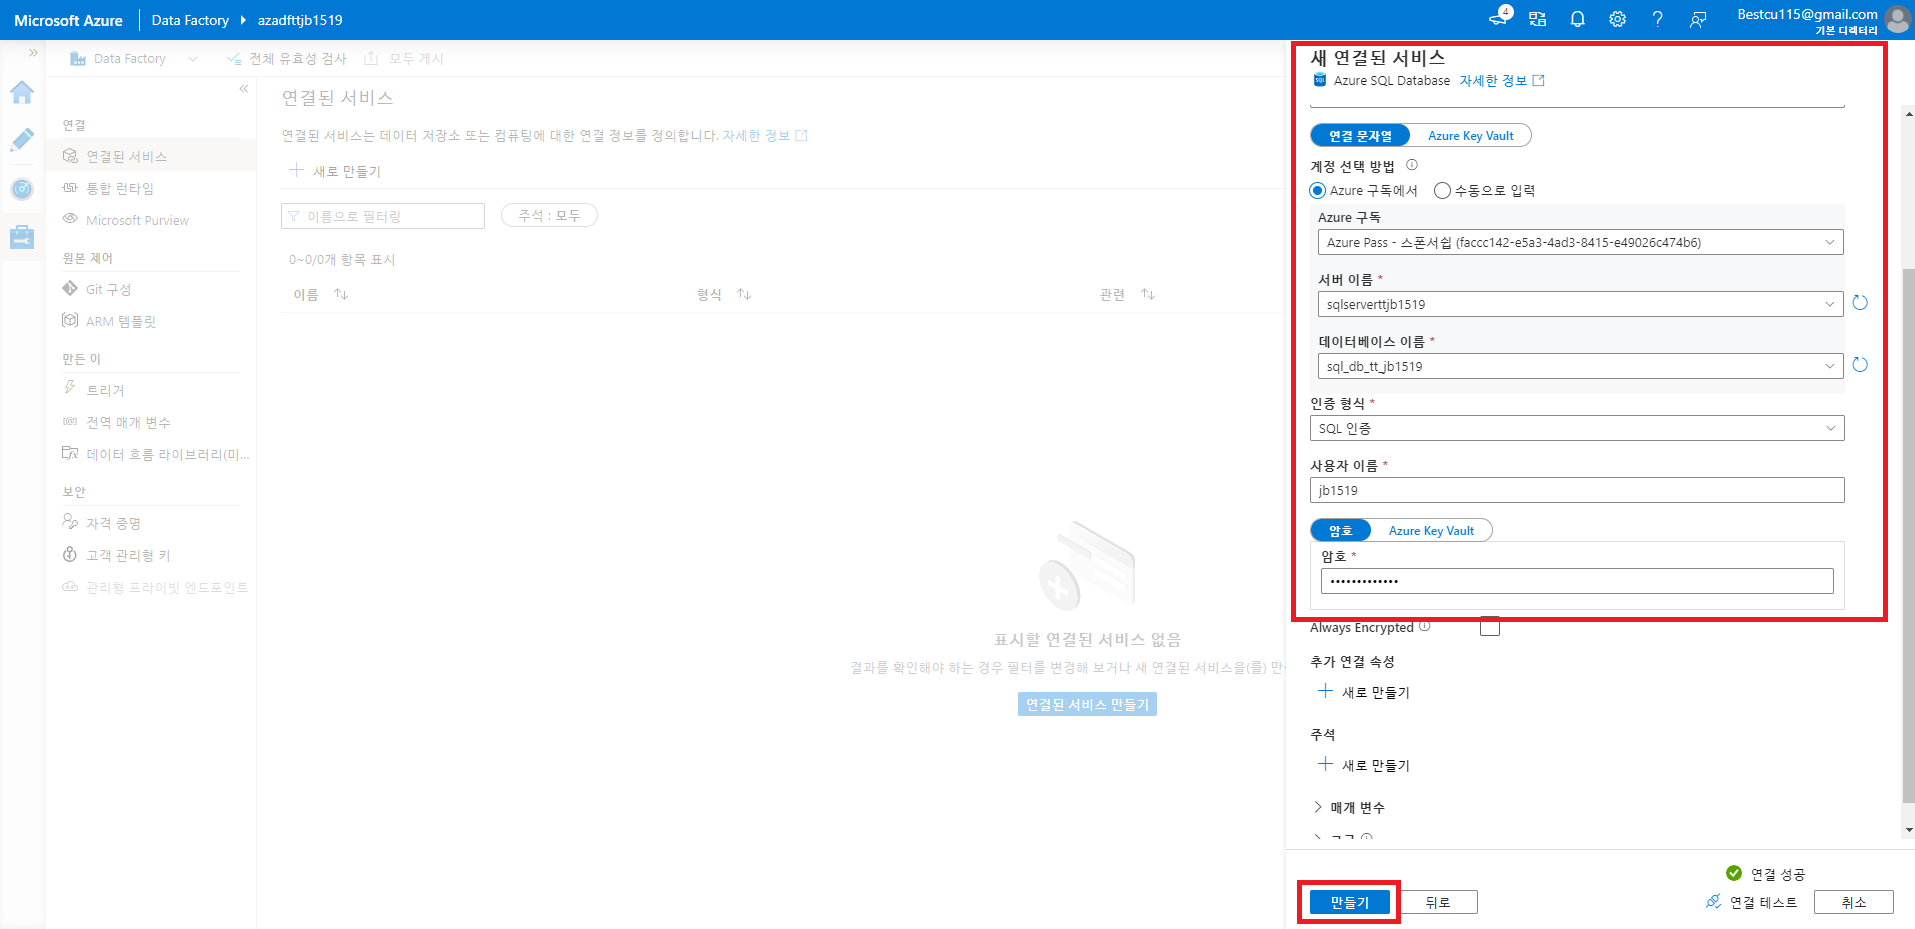The height and width of the screenshot is (929, 1915).
Task: Click the user account avatar
Action: tap(1897, 20)
